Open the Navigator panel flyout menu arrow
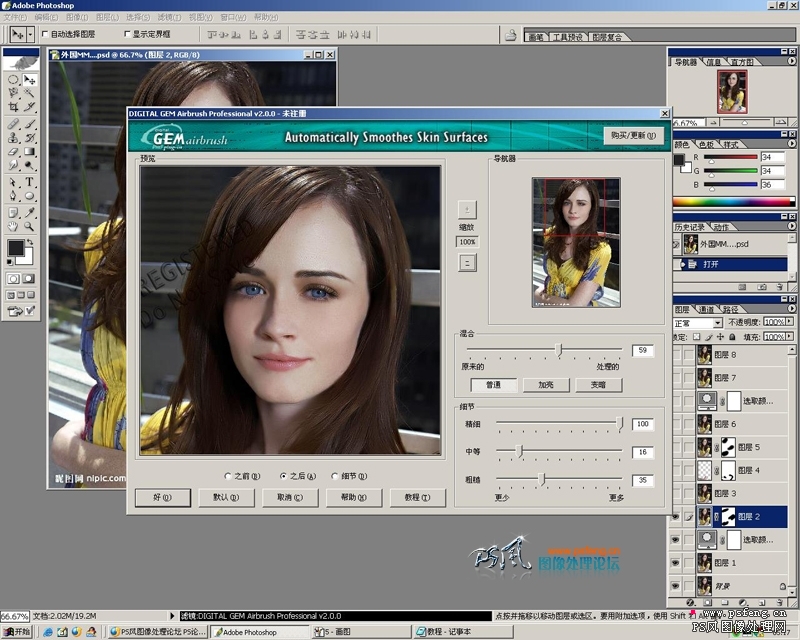The image size is (800, 640). click(792, 61)
